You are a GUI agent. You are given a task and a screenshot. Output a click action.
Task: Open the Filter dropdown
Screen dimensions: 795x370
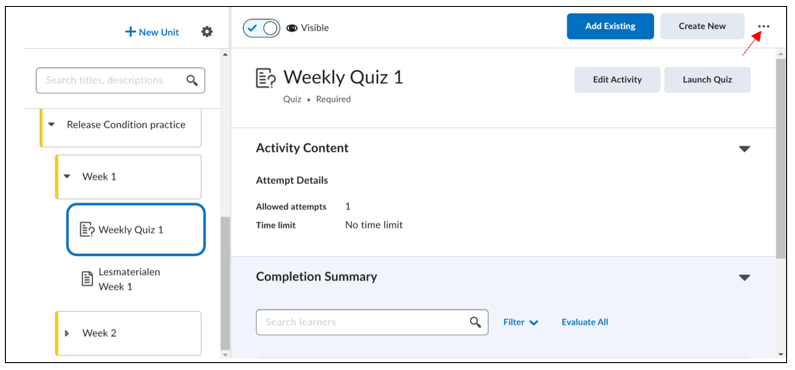(521, 322)
